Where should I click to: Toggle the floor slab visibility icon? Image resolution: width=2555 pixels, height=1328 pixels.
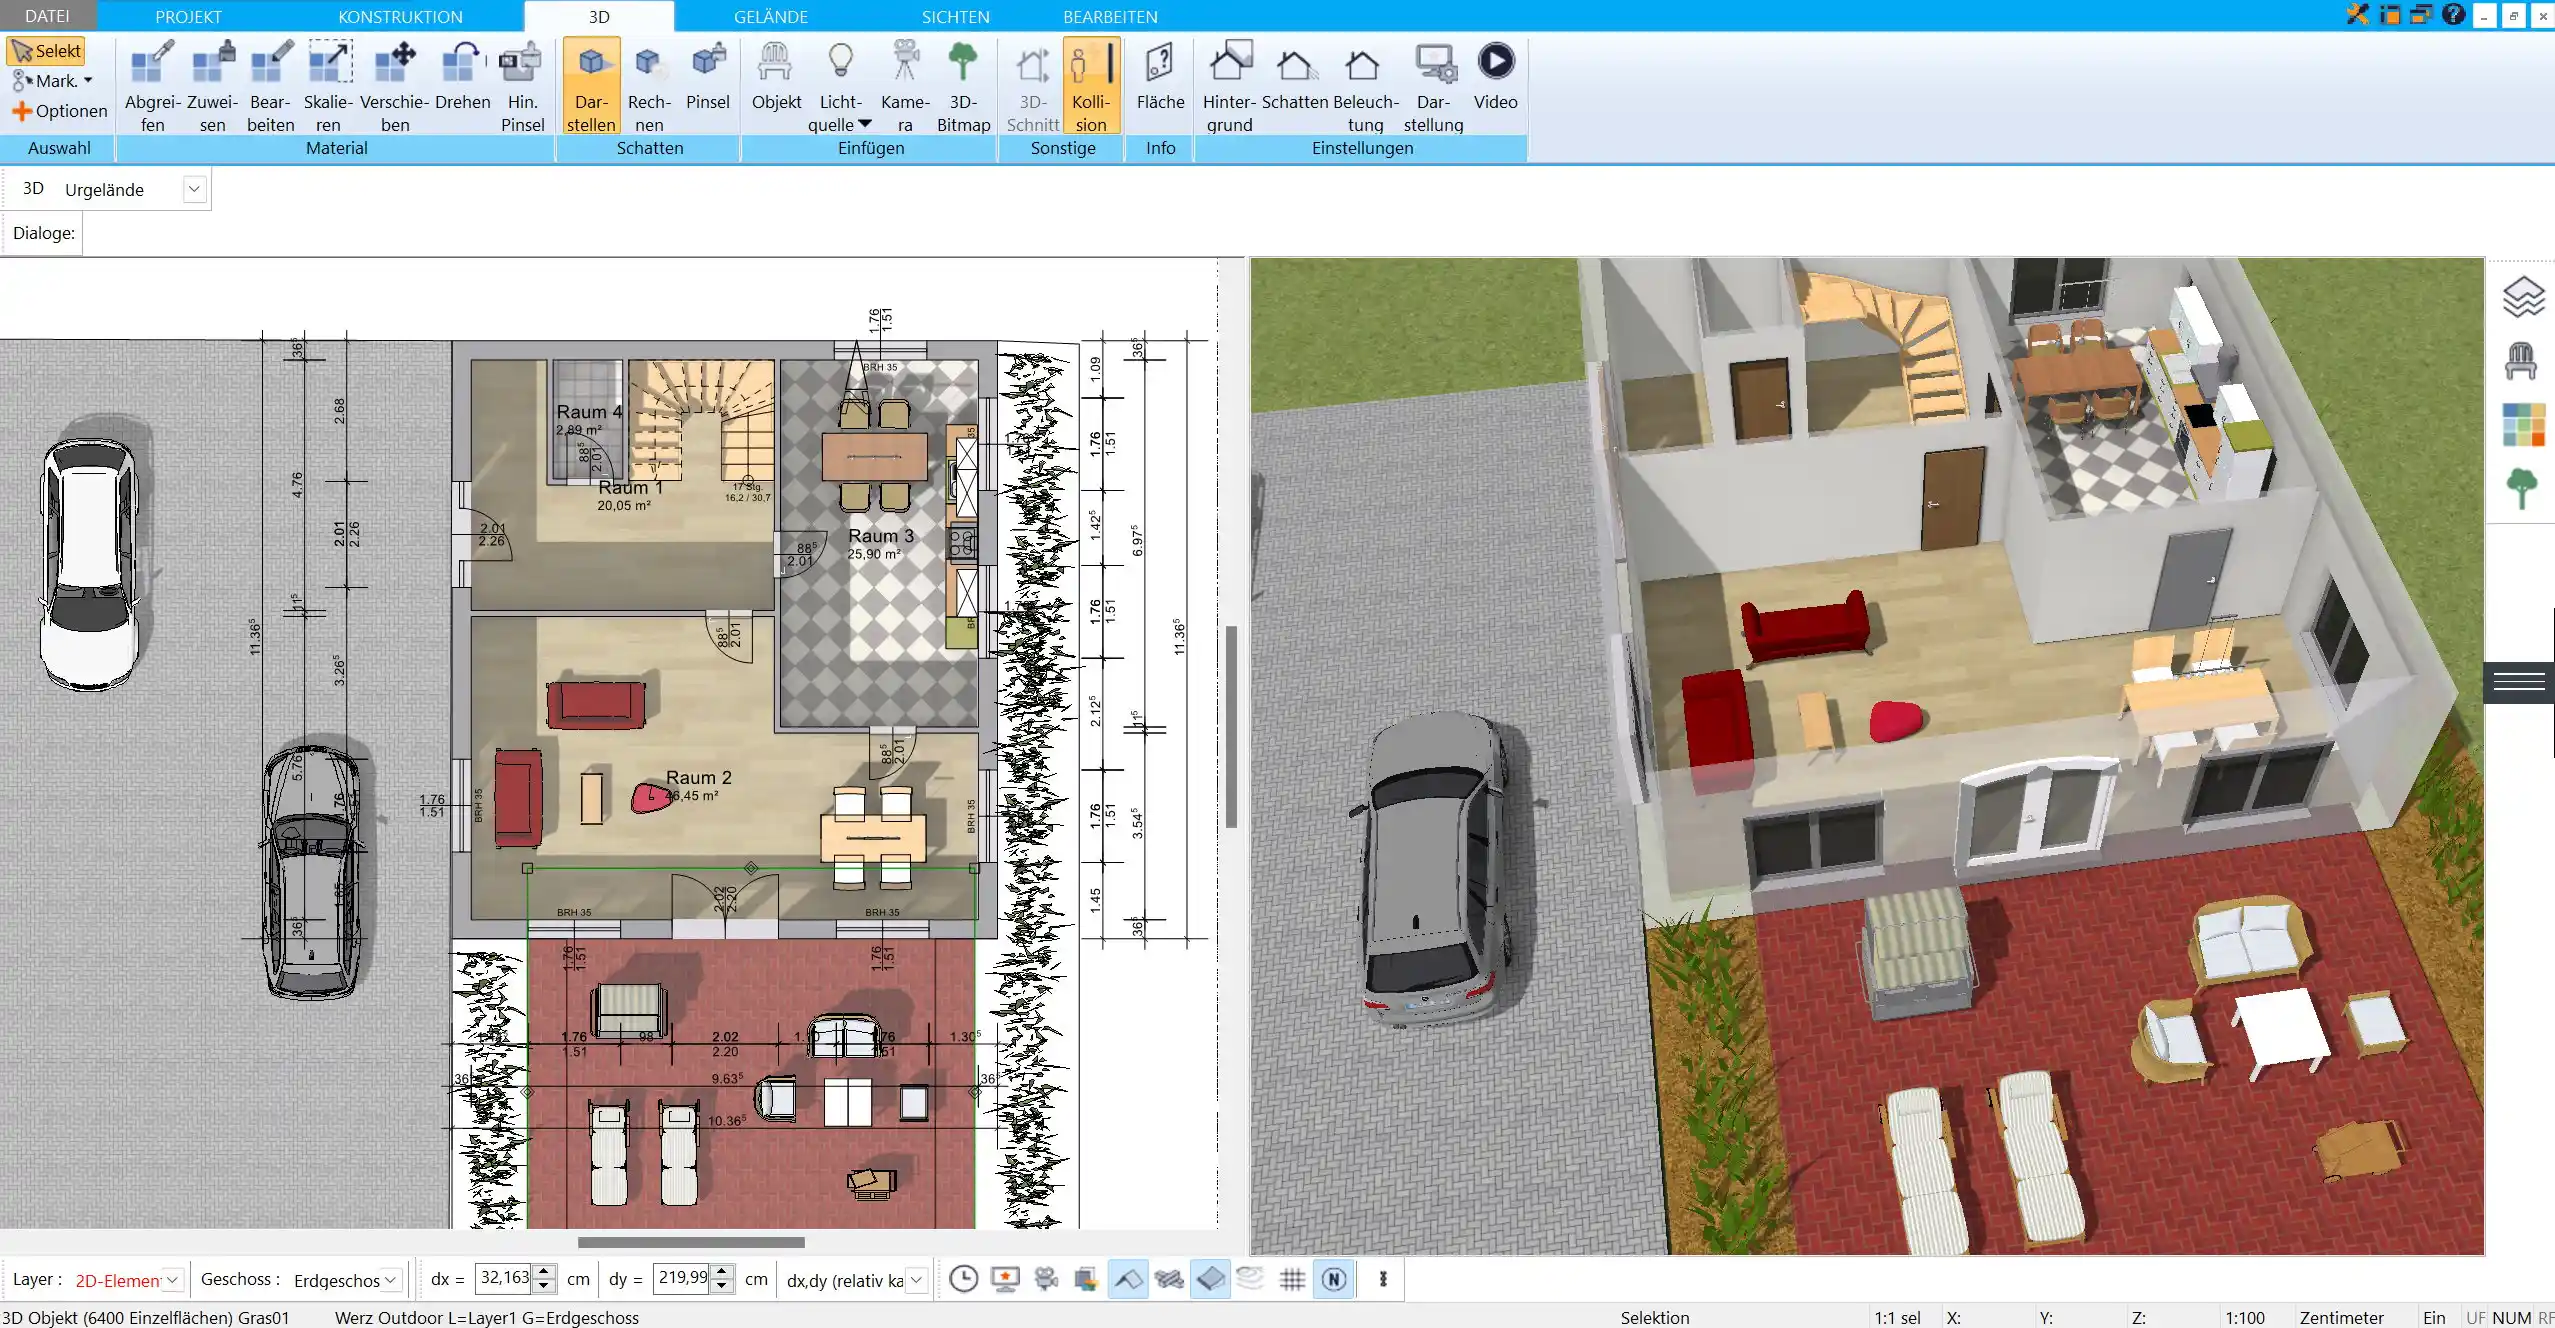pos(1210,1279)
